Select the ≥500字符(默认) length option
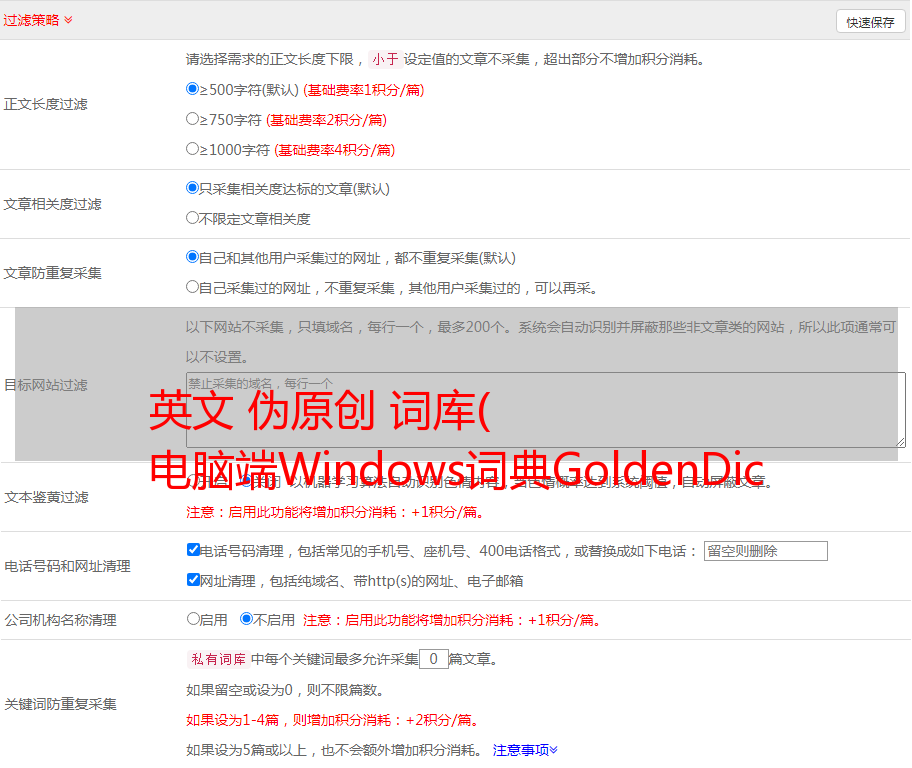This screenshot has height=768, width=912. [192, 88]
